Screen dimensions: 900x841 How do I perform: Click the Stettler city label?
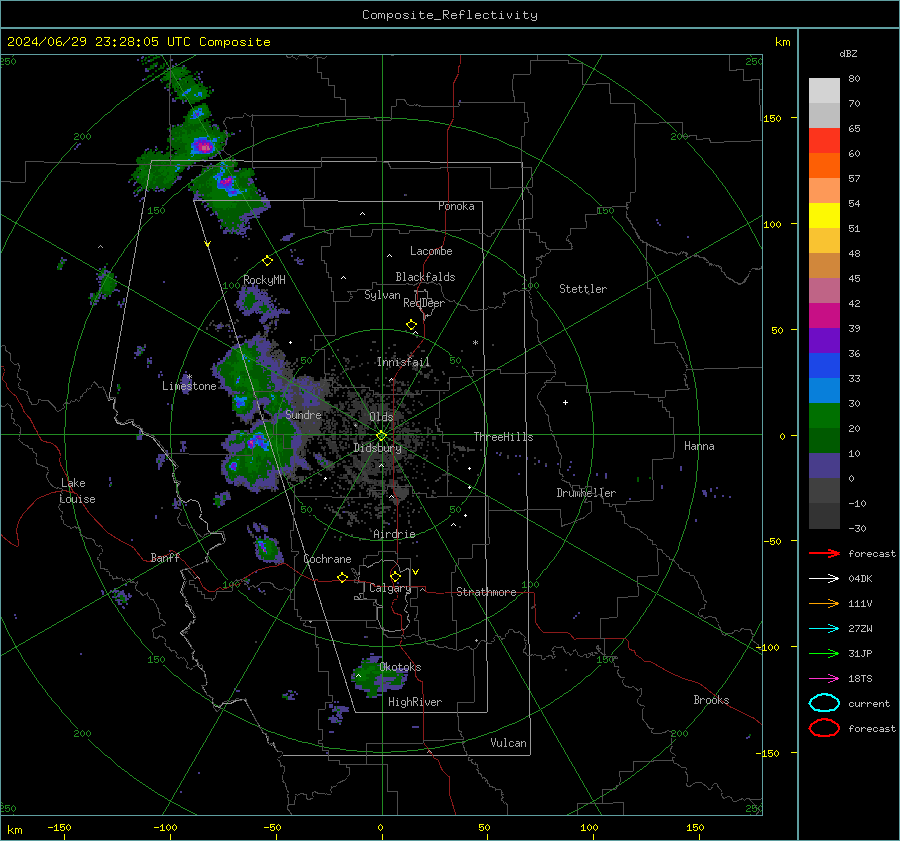coord(583,289)
